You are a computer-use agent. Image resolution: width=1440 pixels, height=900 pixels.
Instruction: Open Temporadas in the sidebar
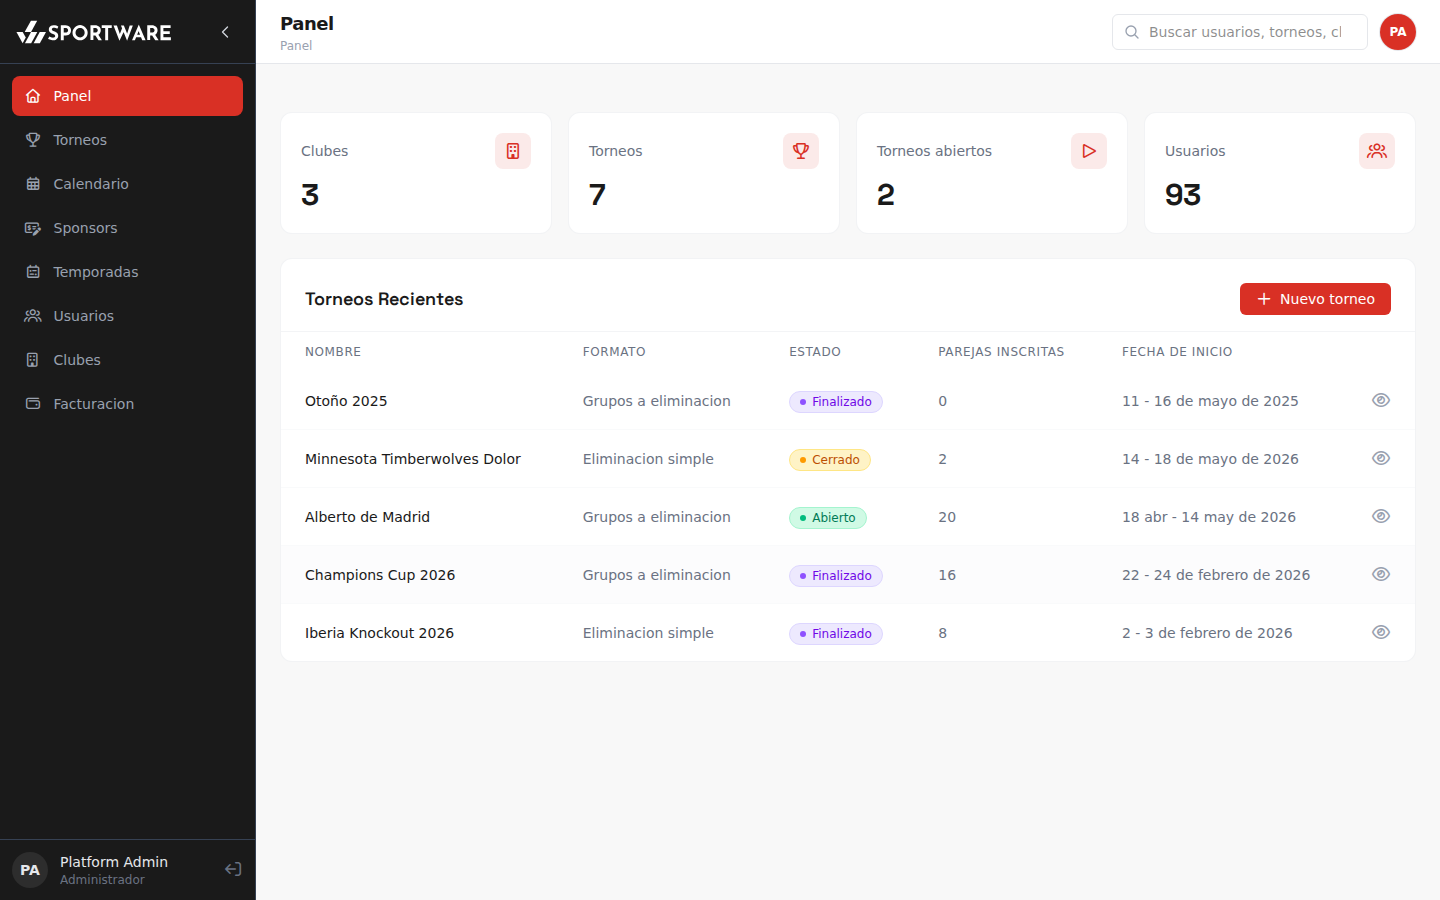point(127,272)
